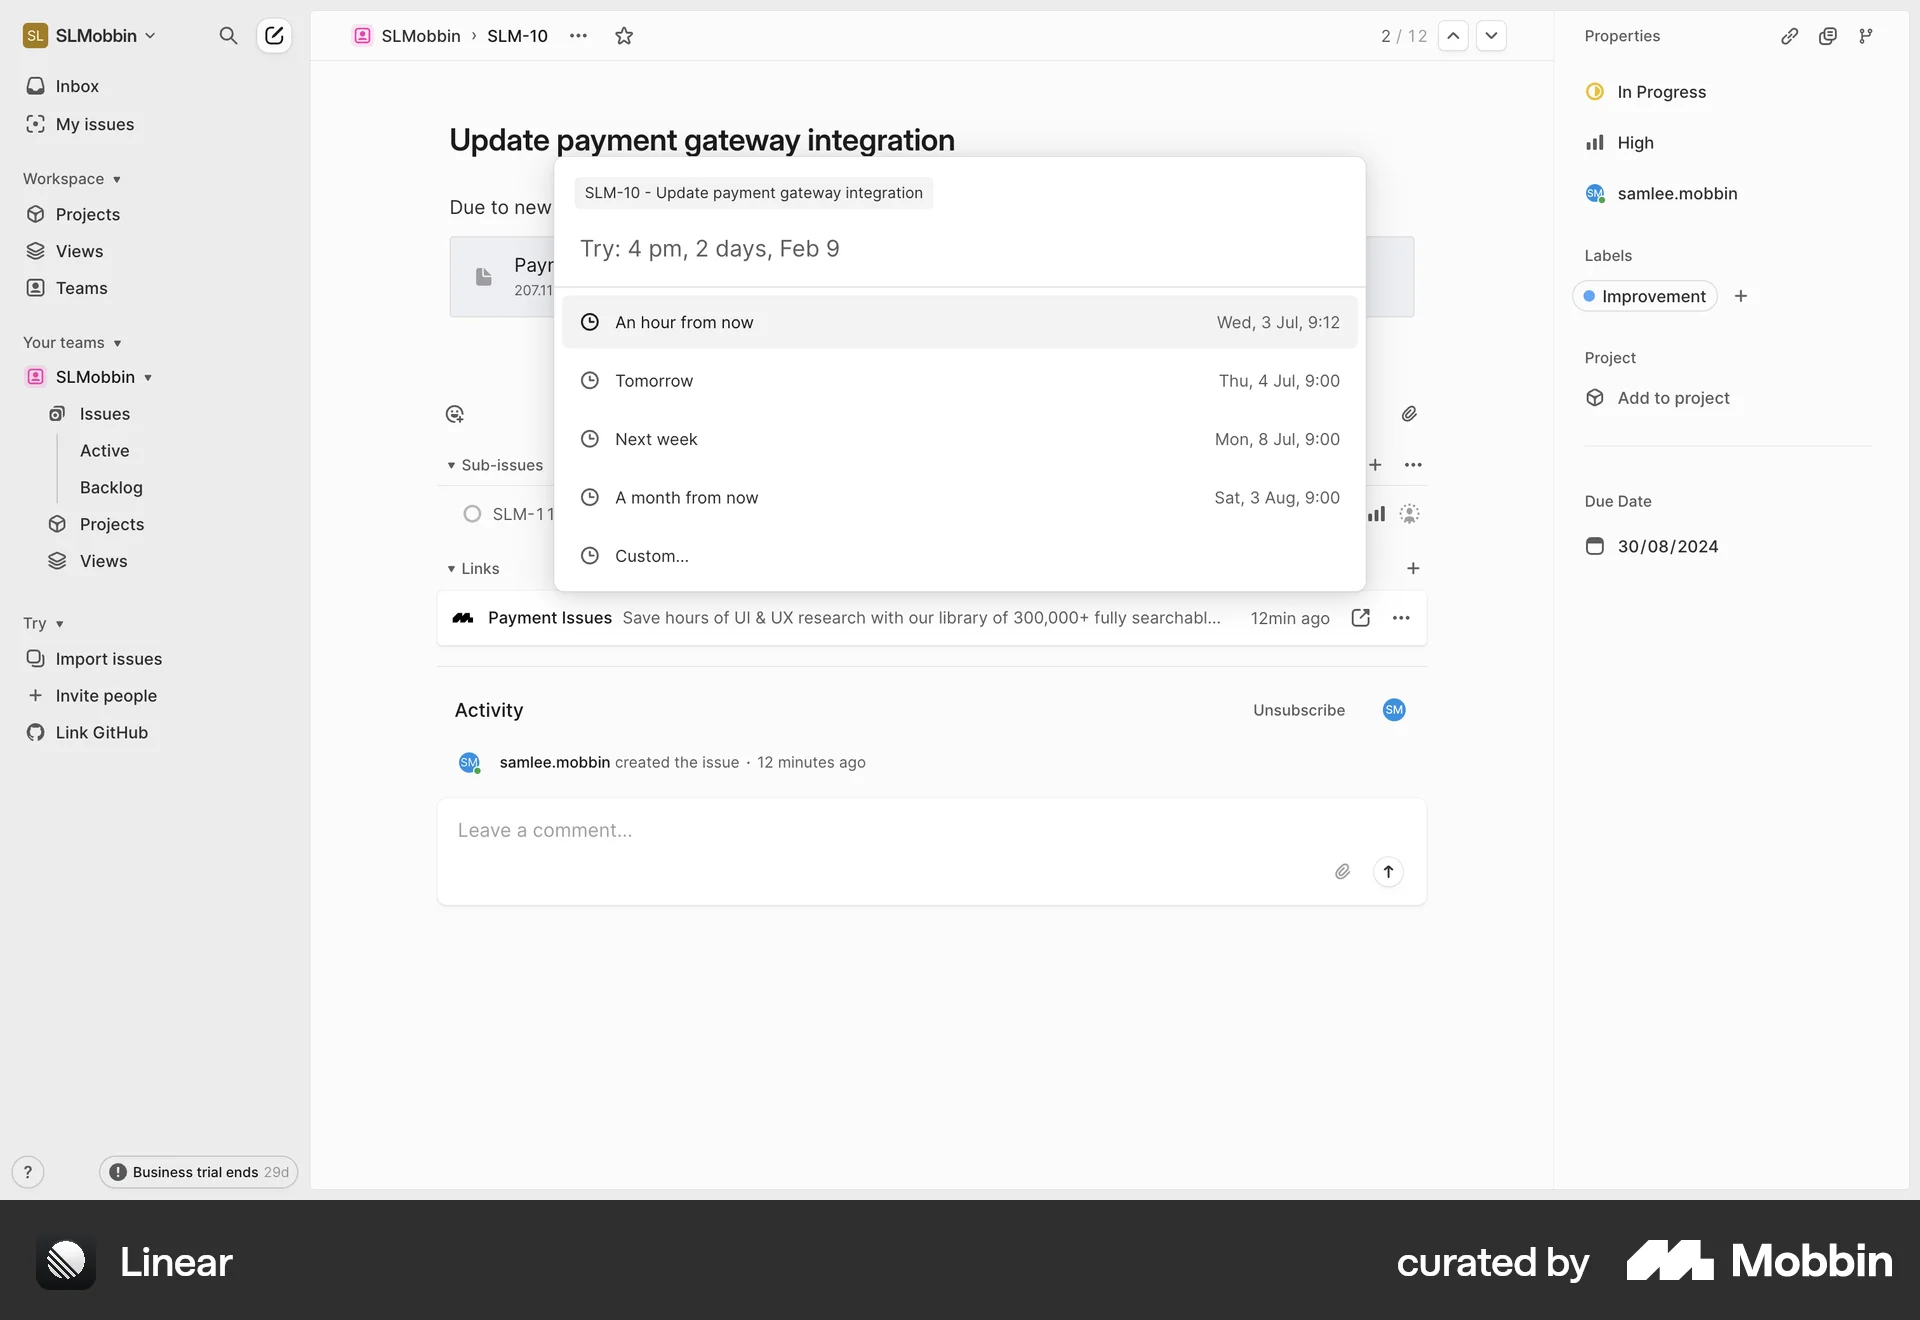This screenshot has height=1320, width=1920.
Task: Mark sub-issue SLM-11 as done
Action: pyautogui.click(x=471, y=513)
